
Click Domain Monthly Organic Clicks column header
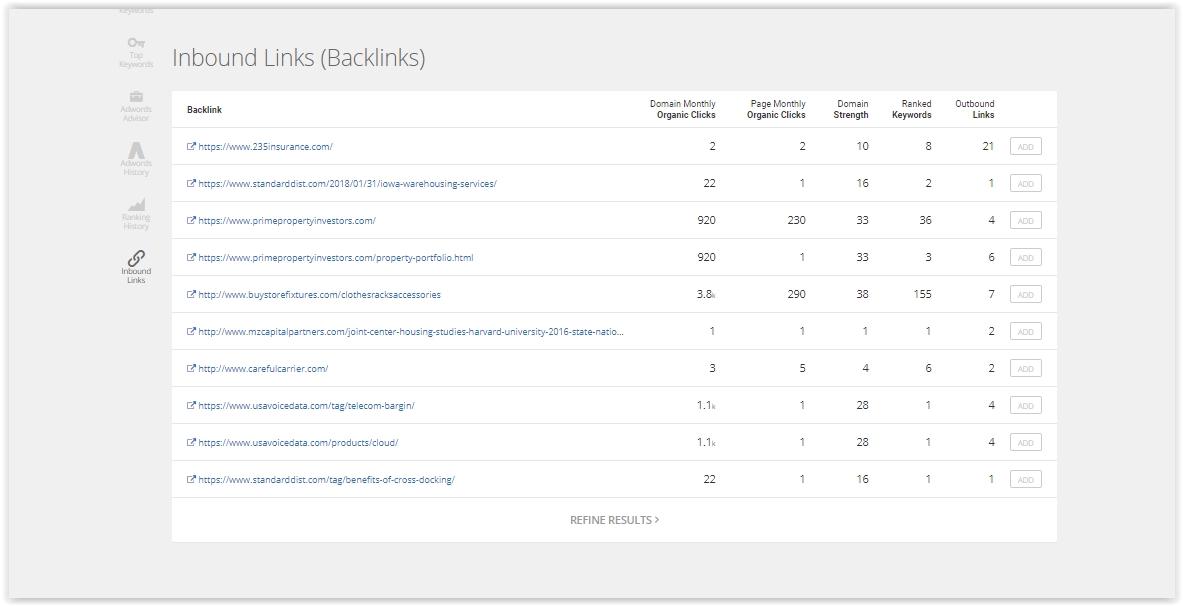coord(683,109)
